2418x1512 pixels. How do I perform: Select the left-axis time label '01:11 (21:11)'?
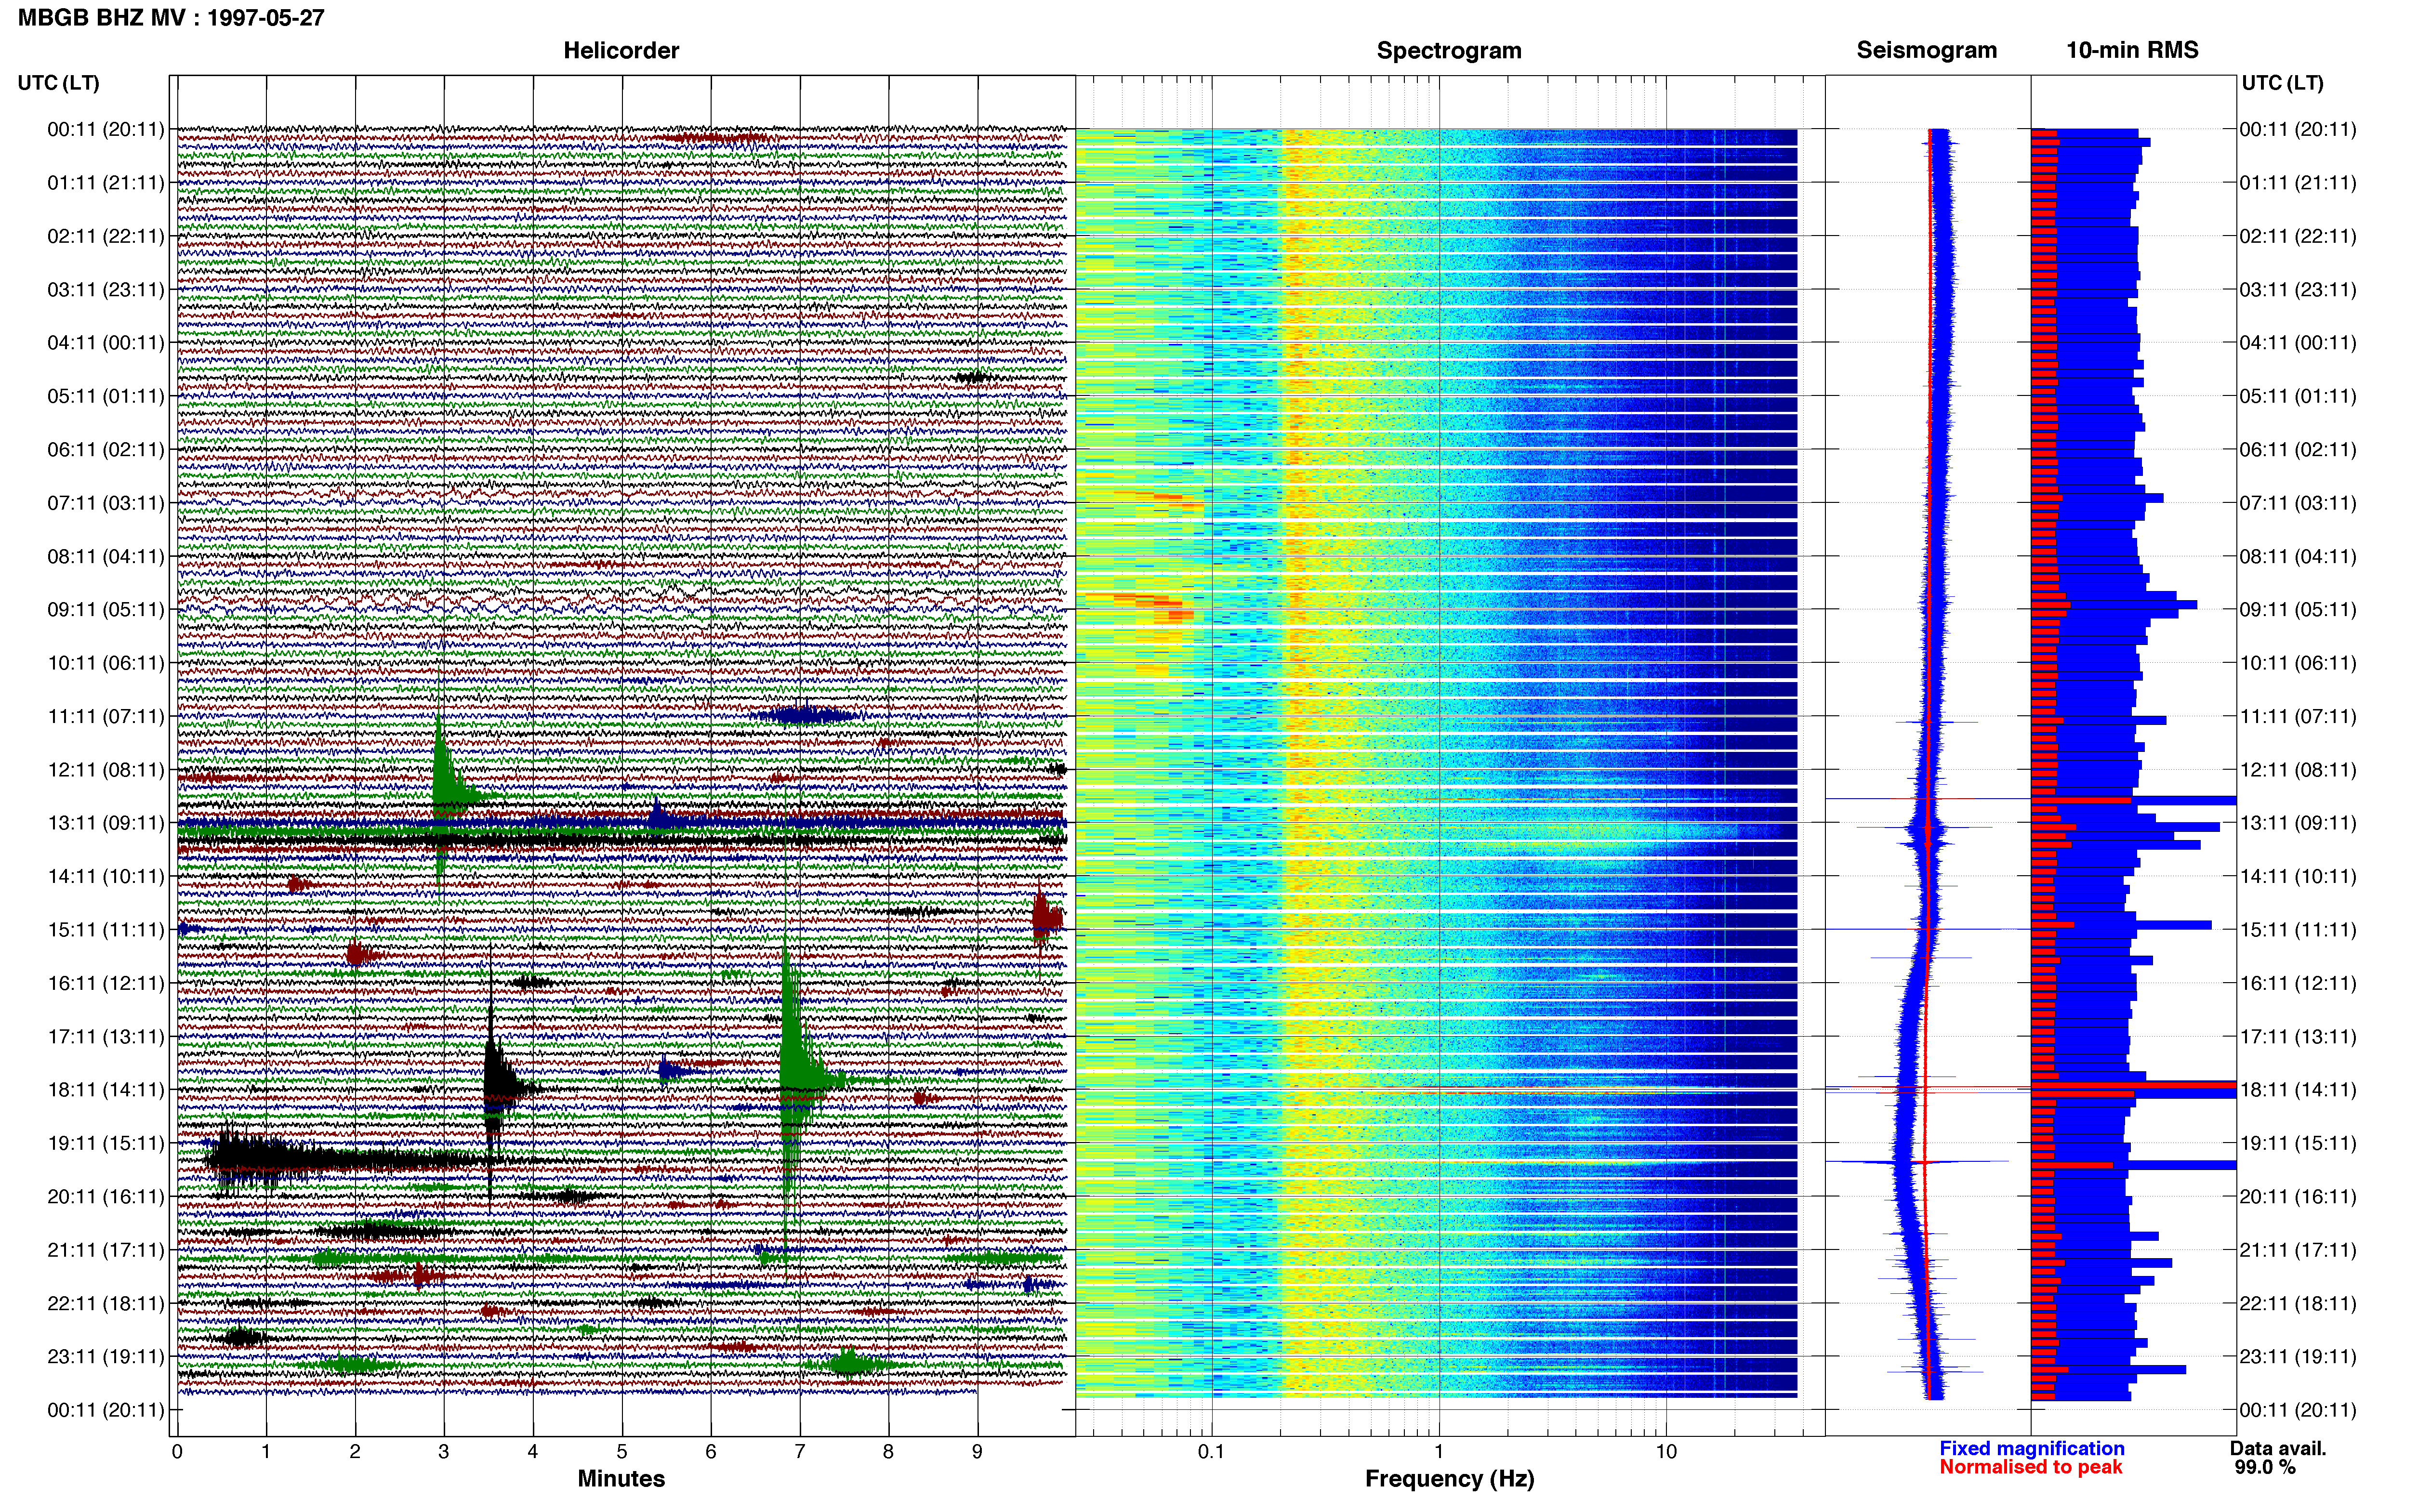pyautogui.click(x=105, y=183)
